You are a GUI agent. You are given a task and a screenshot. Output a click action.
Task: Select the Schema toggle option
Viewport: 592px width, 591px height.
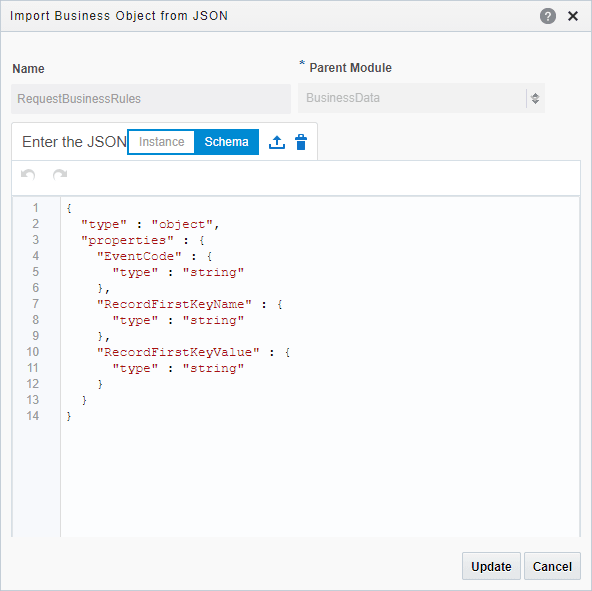(227, 142)
